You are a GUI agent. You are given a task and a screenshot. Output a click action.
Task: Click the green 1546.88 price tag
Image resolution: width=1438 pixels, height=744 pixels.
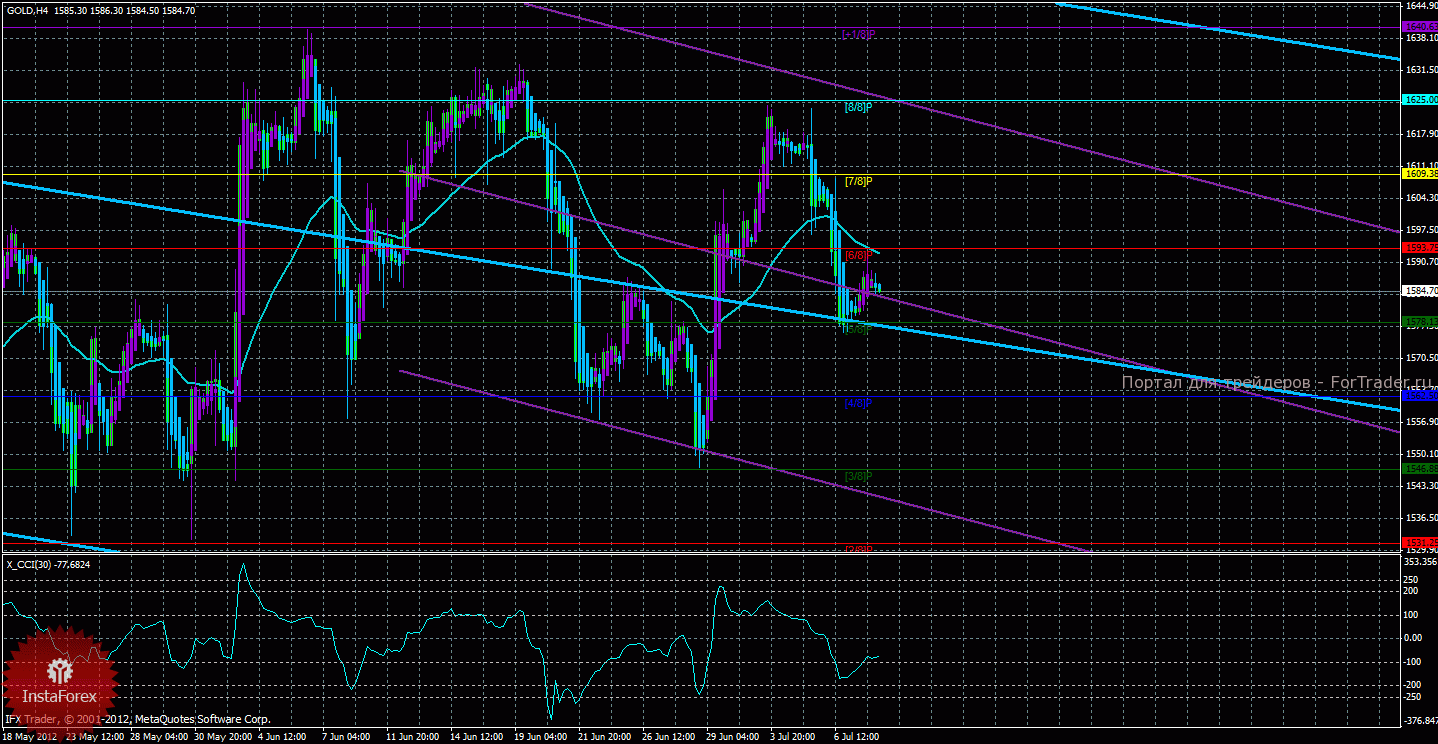coord(1420,468)
